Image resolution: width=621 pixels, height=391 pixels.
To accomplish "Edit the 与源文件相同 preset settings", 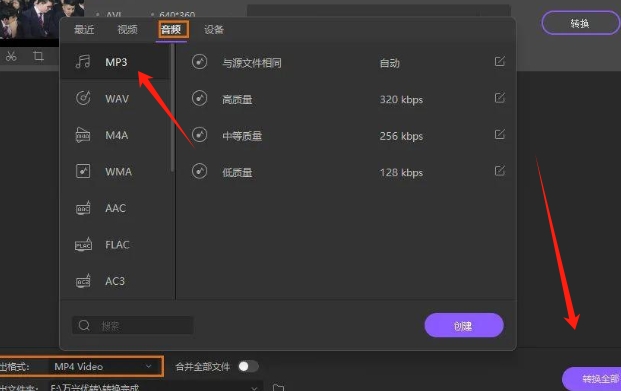I will click(x=499, y=61).
